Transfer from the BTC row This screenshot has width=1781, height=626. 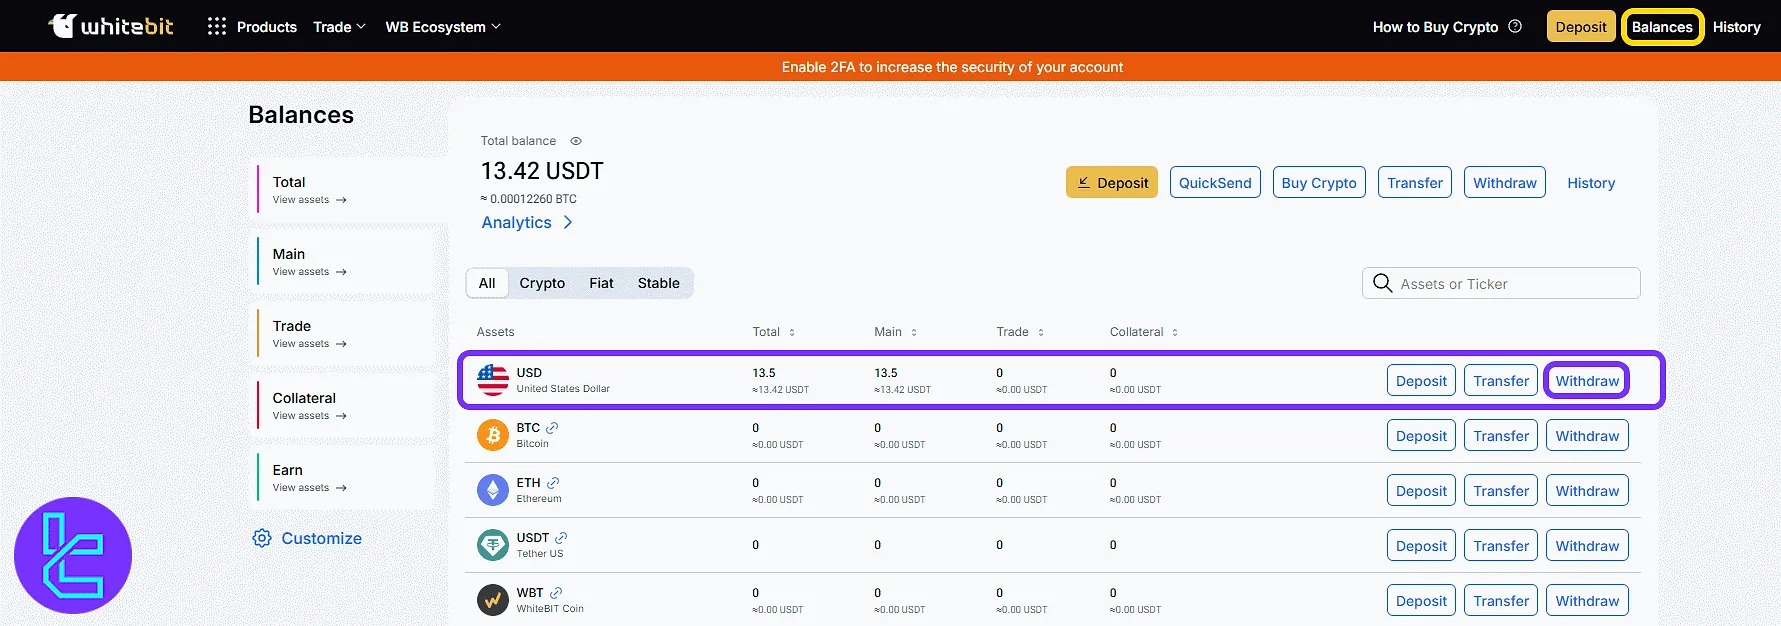click(1501, 436)
